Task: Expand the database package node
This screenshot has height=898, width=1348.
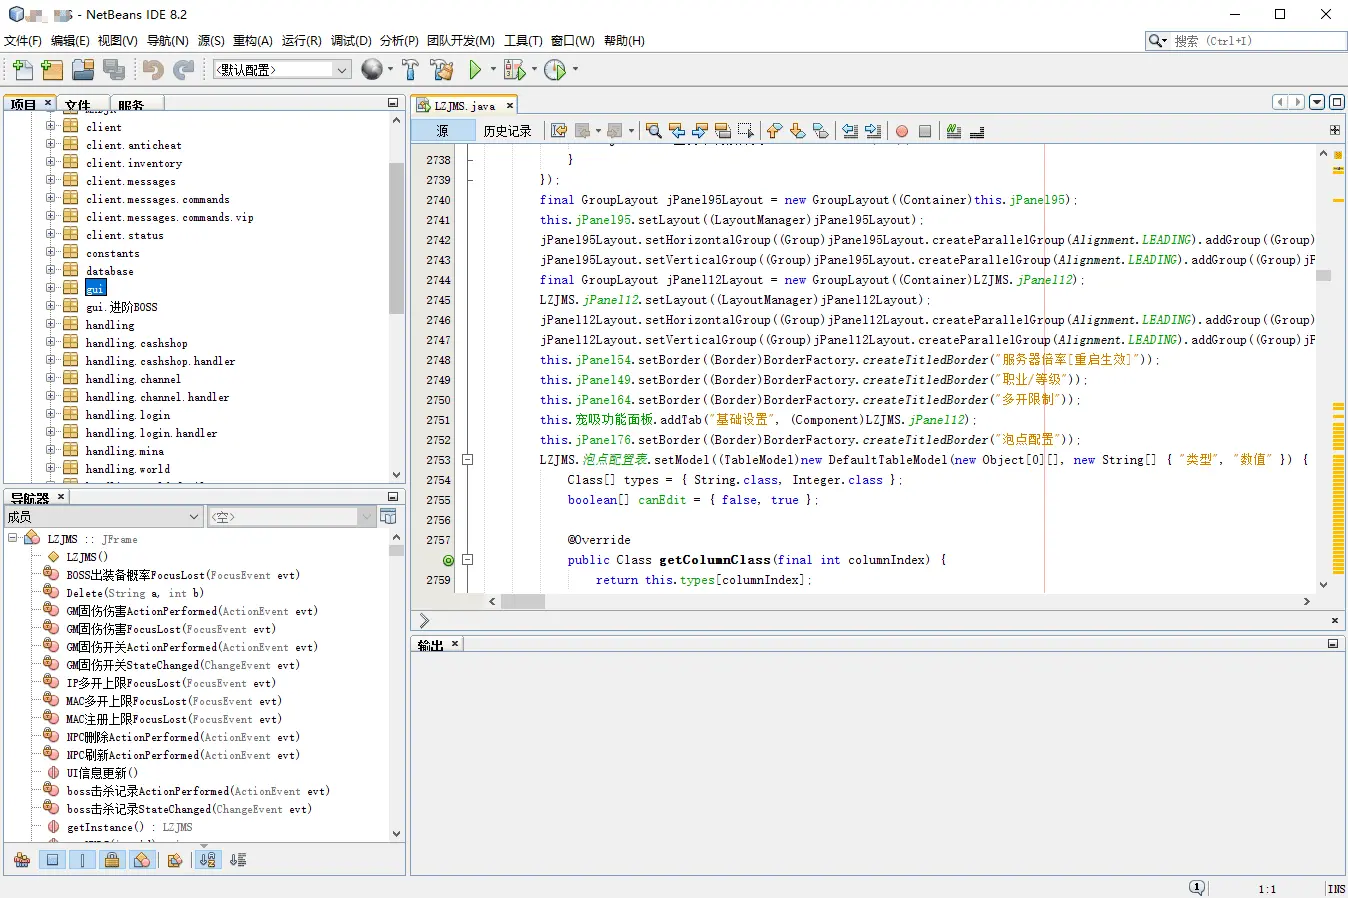Action: 50,270
